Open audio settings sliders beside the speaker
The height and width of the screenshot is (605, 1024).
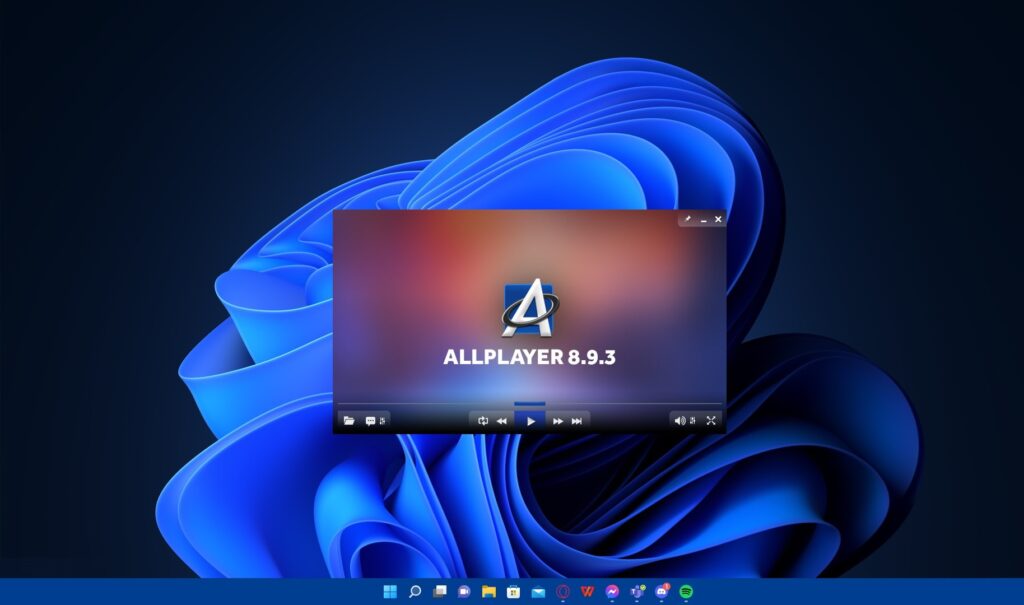692,421
